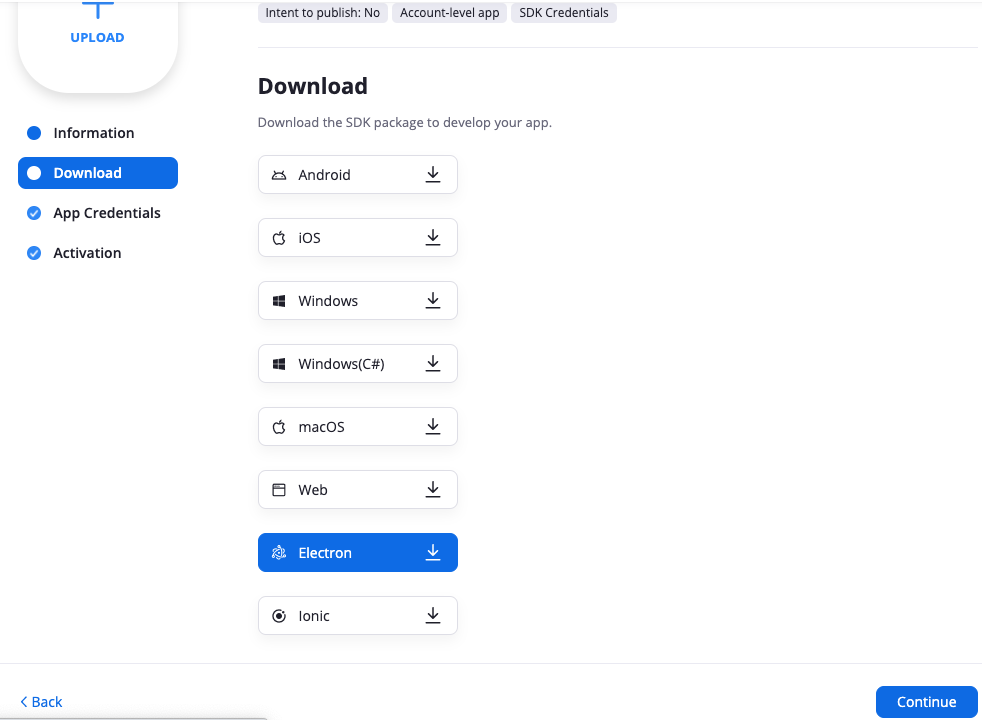
Task: Click the Ionic label text
Action: (314, 616)
